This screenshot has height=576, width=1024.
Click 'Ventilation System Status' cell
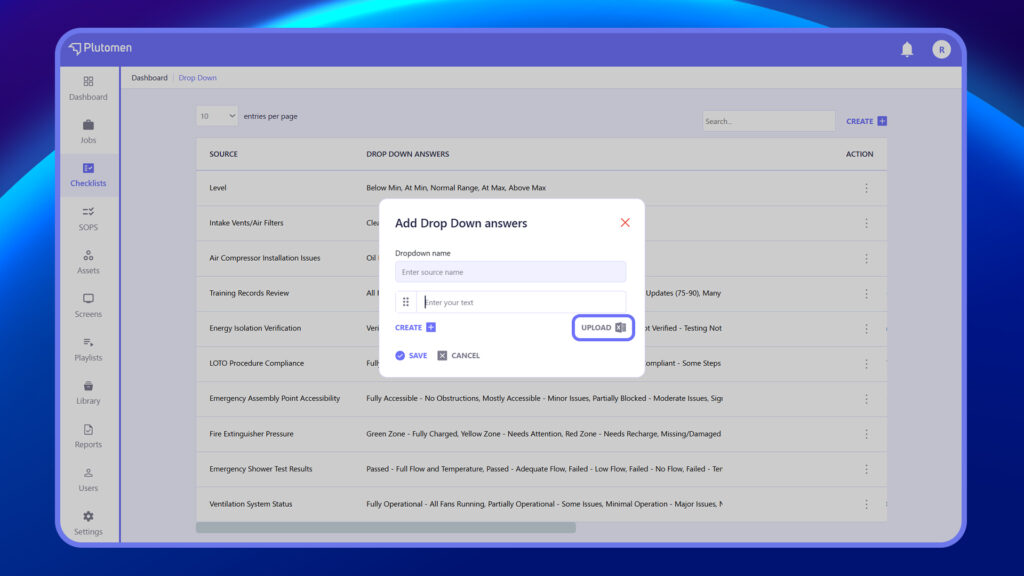click(x=250, y=504)
